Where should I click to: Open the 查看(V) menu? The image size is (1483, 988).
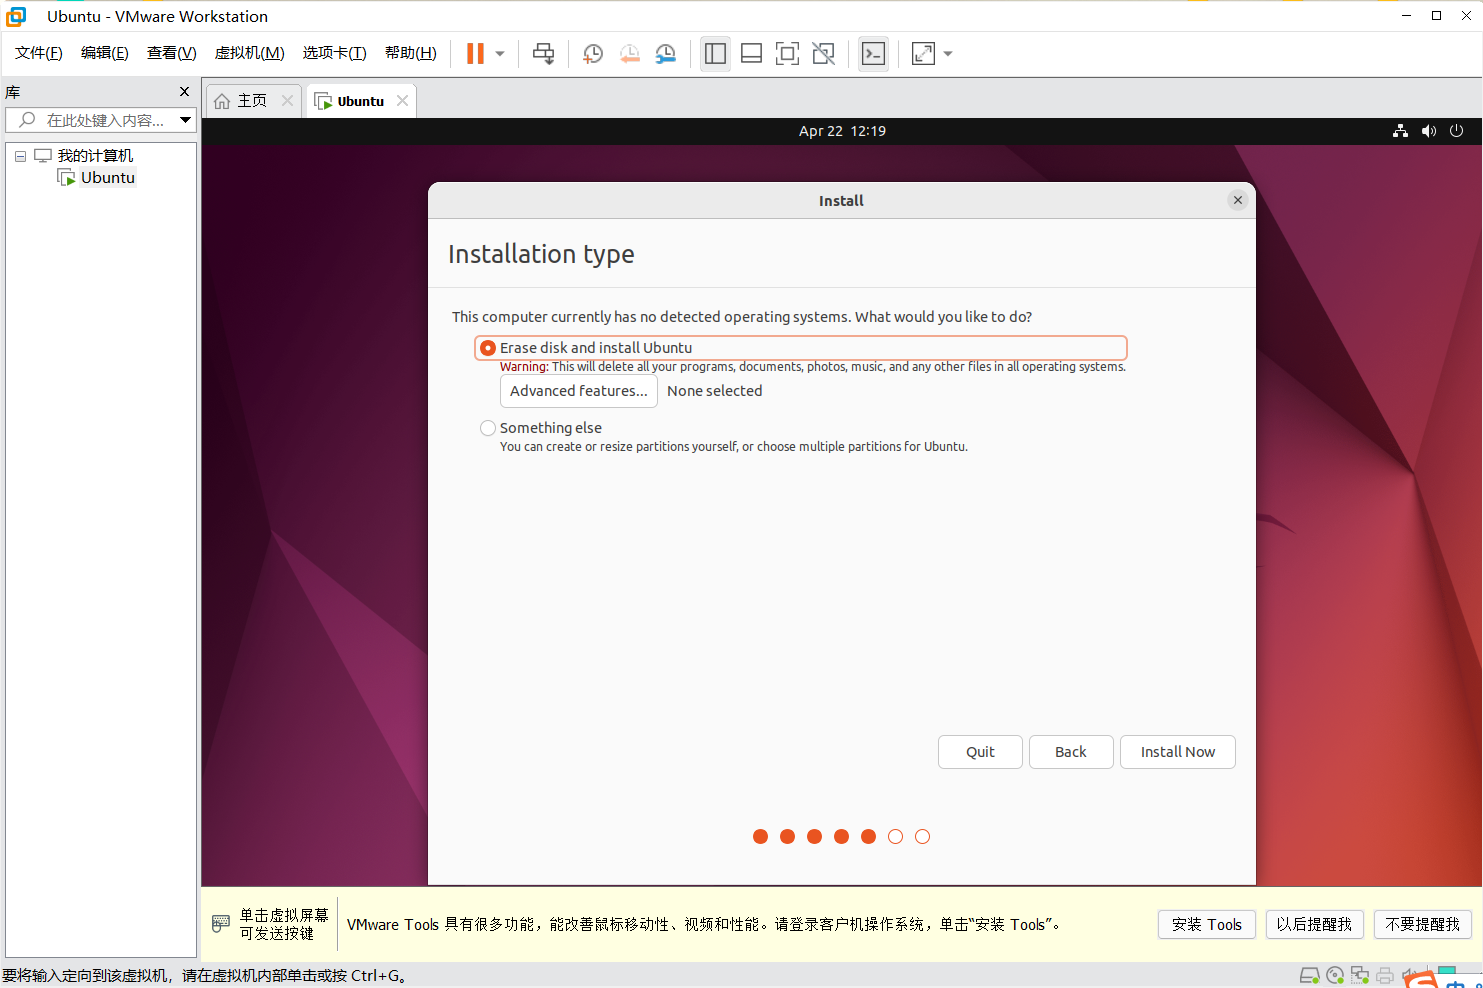(x=171, y=53)
